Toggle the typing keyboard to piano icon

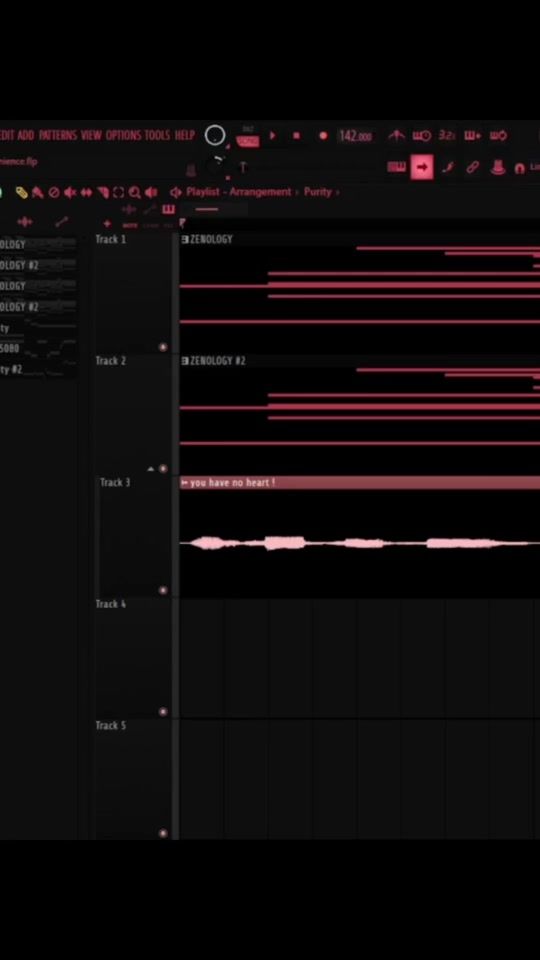[x=397, y=167]
